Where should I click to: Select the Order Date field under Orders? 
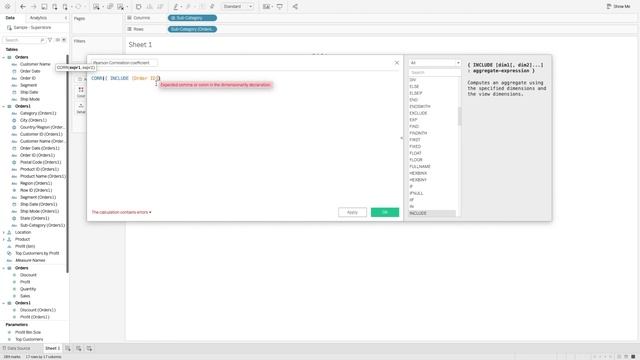tap(30, 71)
